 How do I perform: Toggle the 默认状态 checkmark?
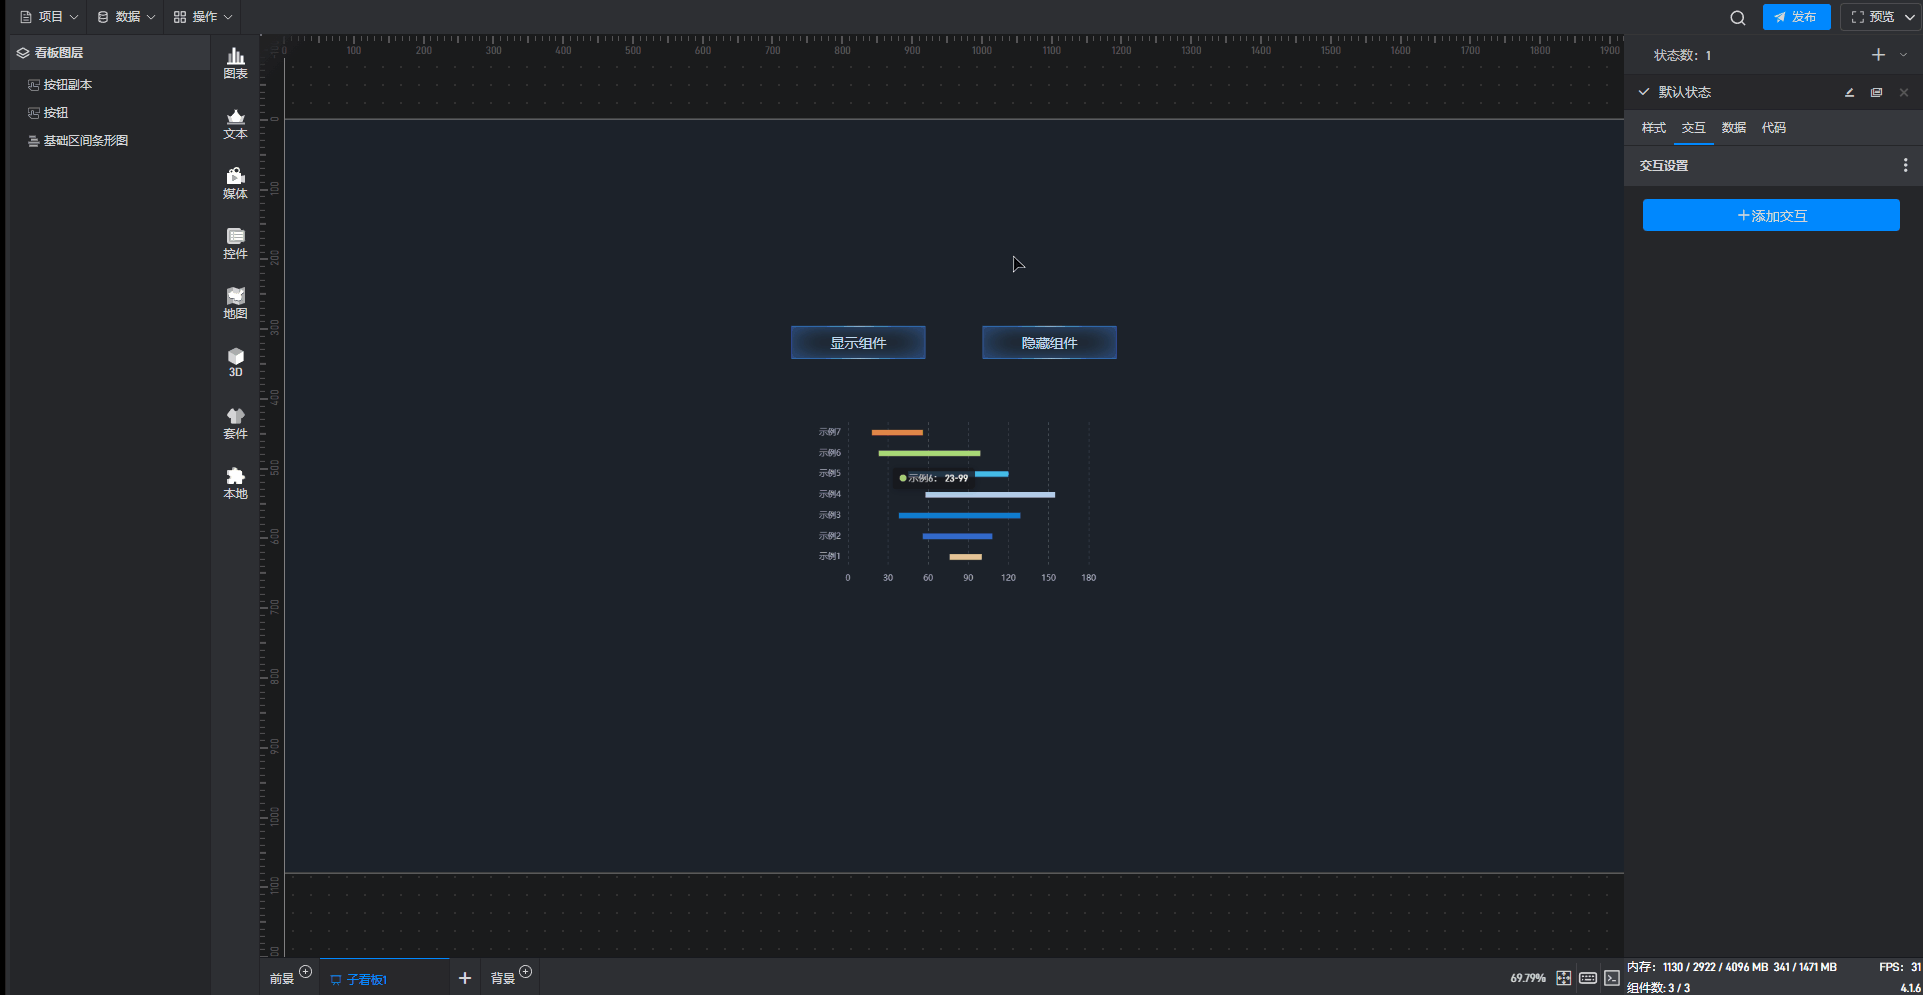coord(1644,92)
